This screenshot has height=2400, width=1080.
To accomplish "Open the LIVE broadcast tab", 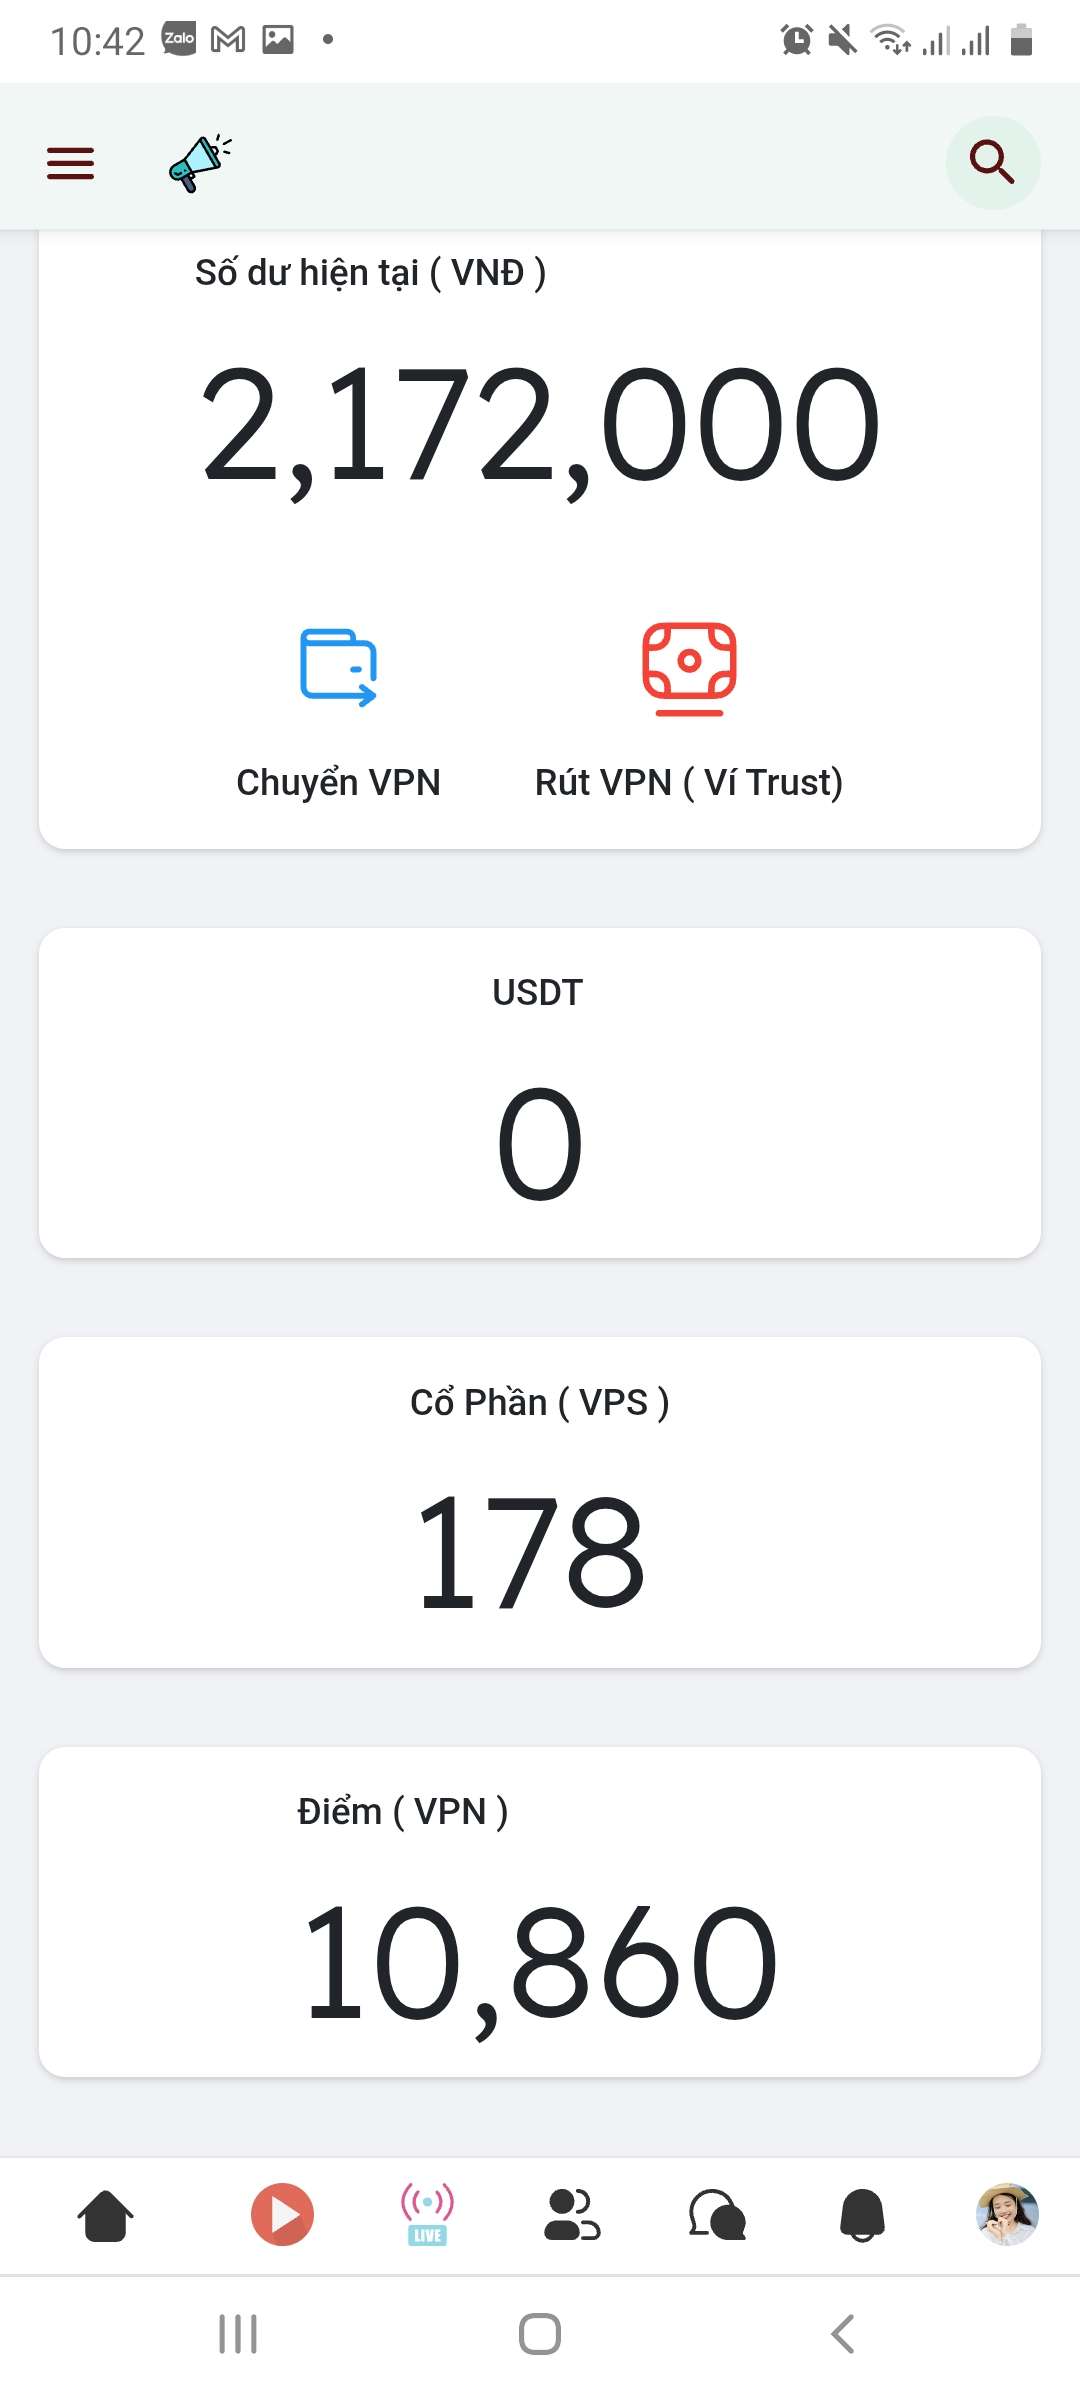I will pos(427,2214).
